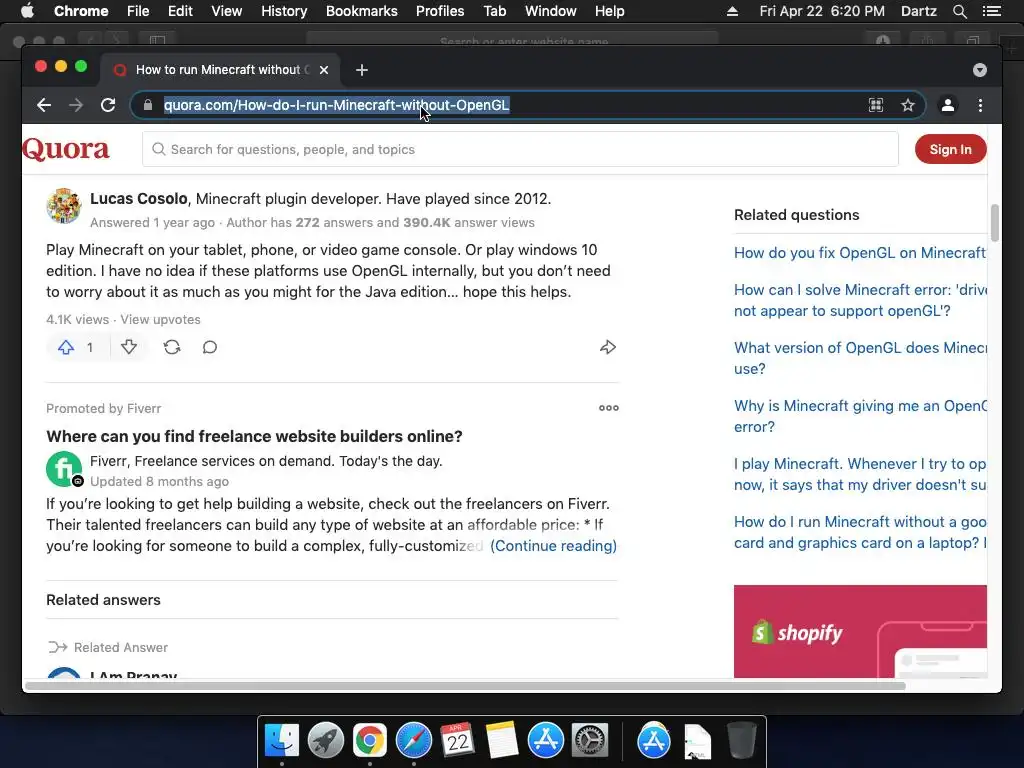The width and height of the screenshot is (1024, 768).
Task: Click the Shopify advertisement banner
Action: tap(860, 632)
